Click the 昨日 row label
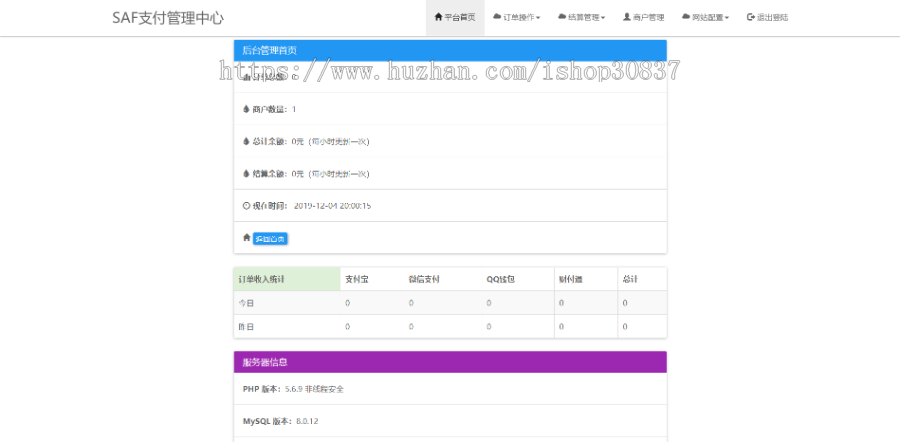This screenshot has width=900, height=442. [x=246, y=327]
